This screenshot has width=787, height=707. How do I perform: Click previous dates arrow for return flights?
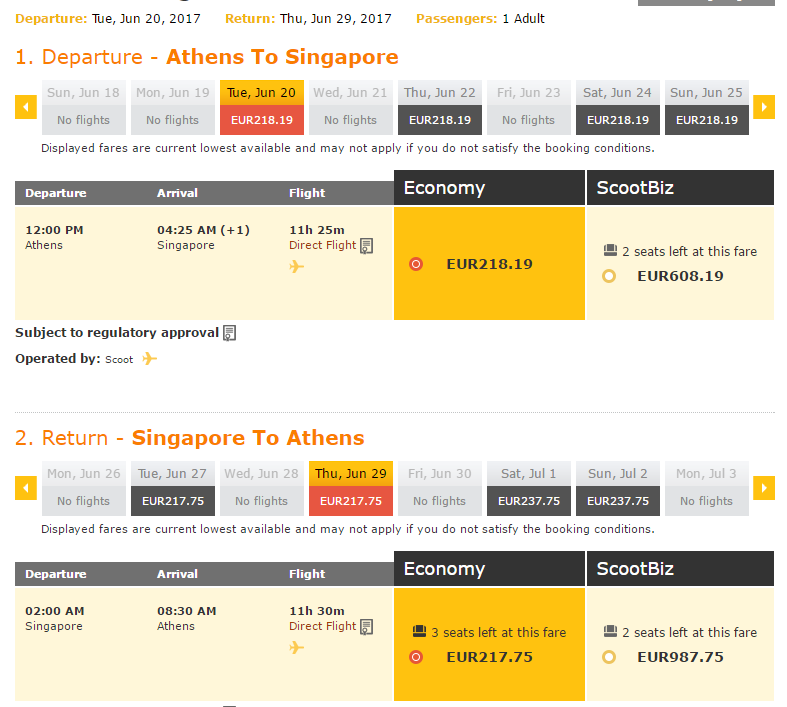point(26,488)
